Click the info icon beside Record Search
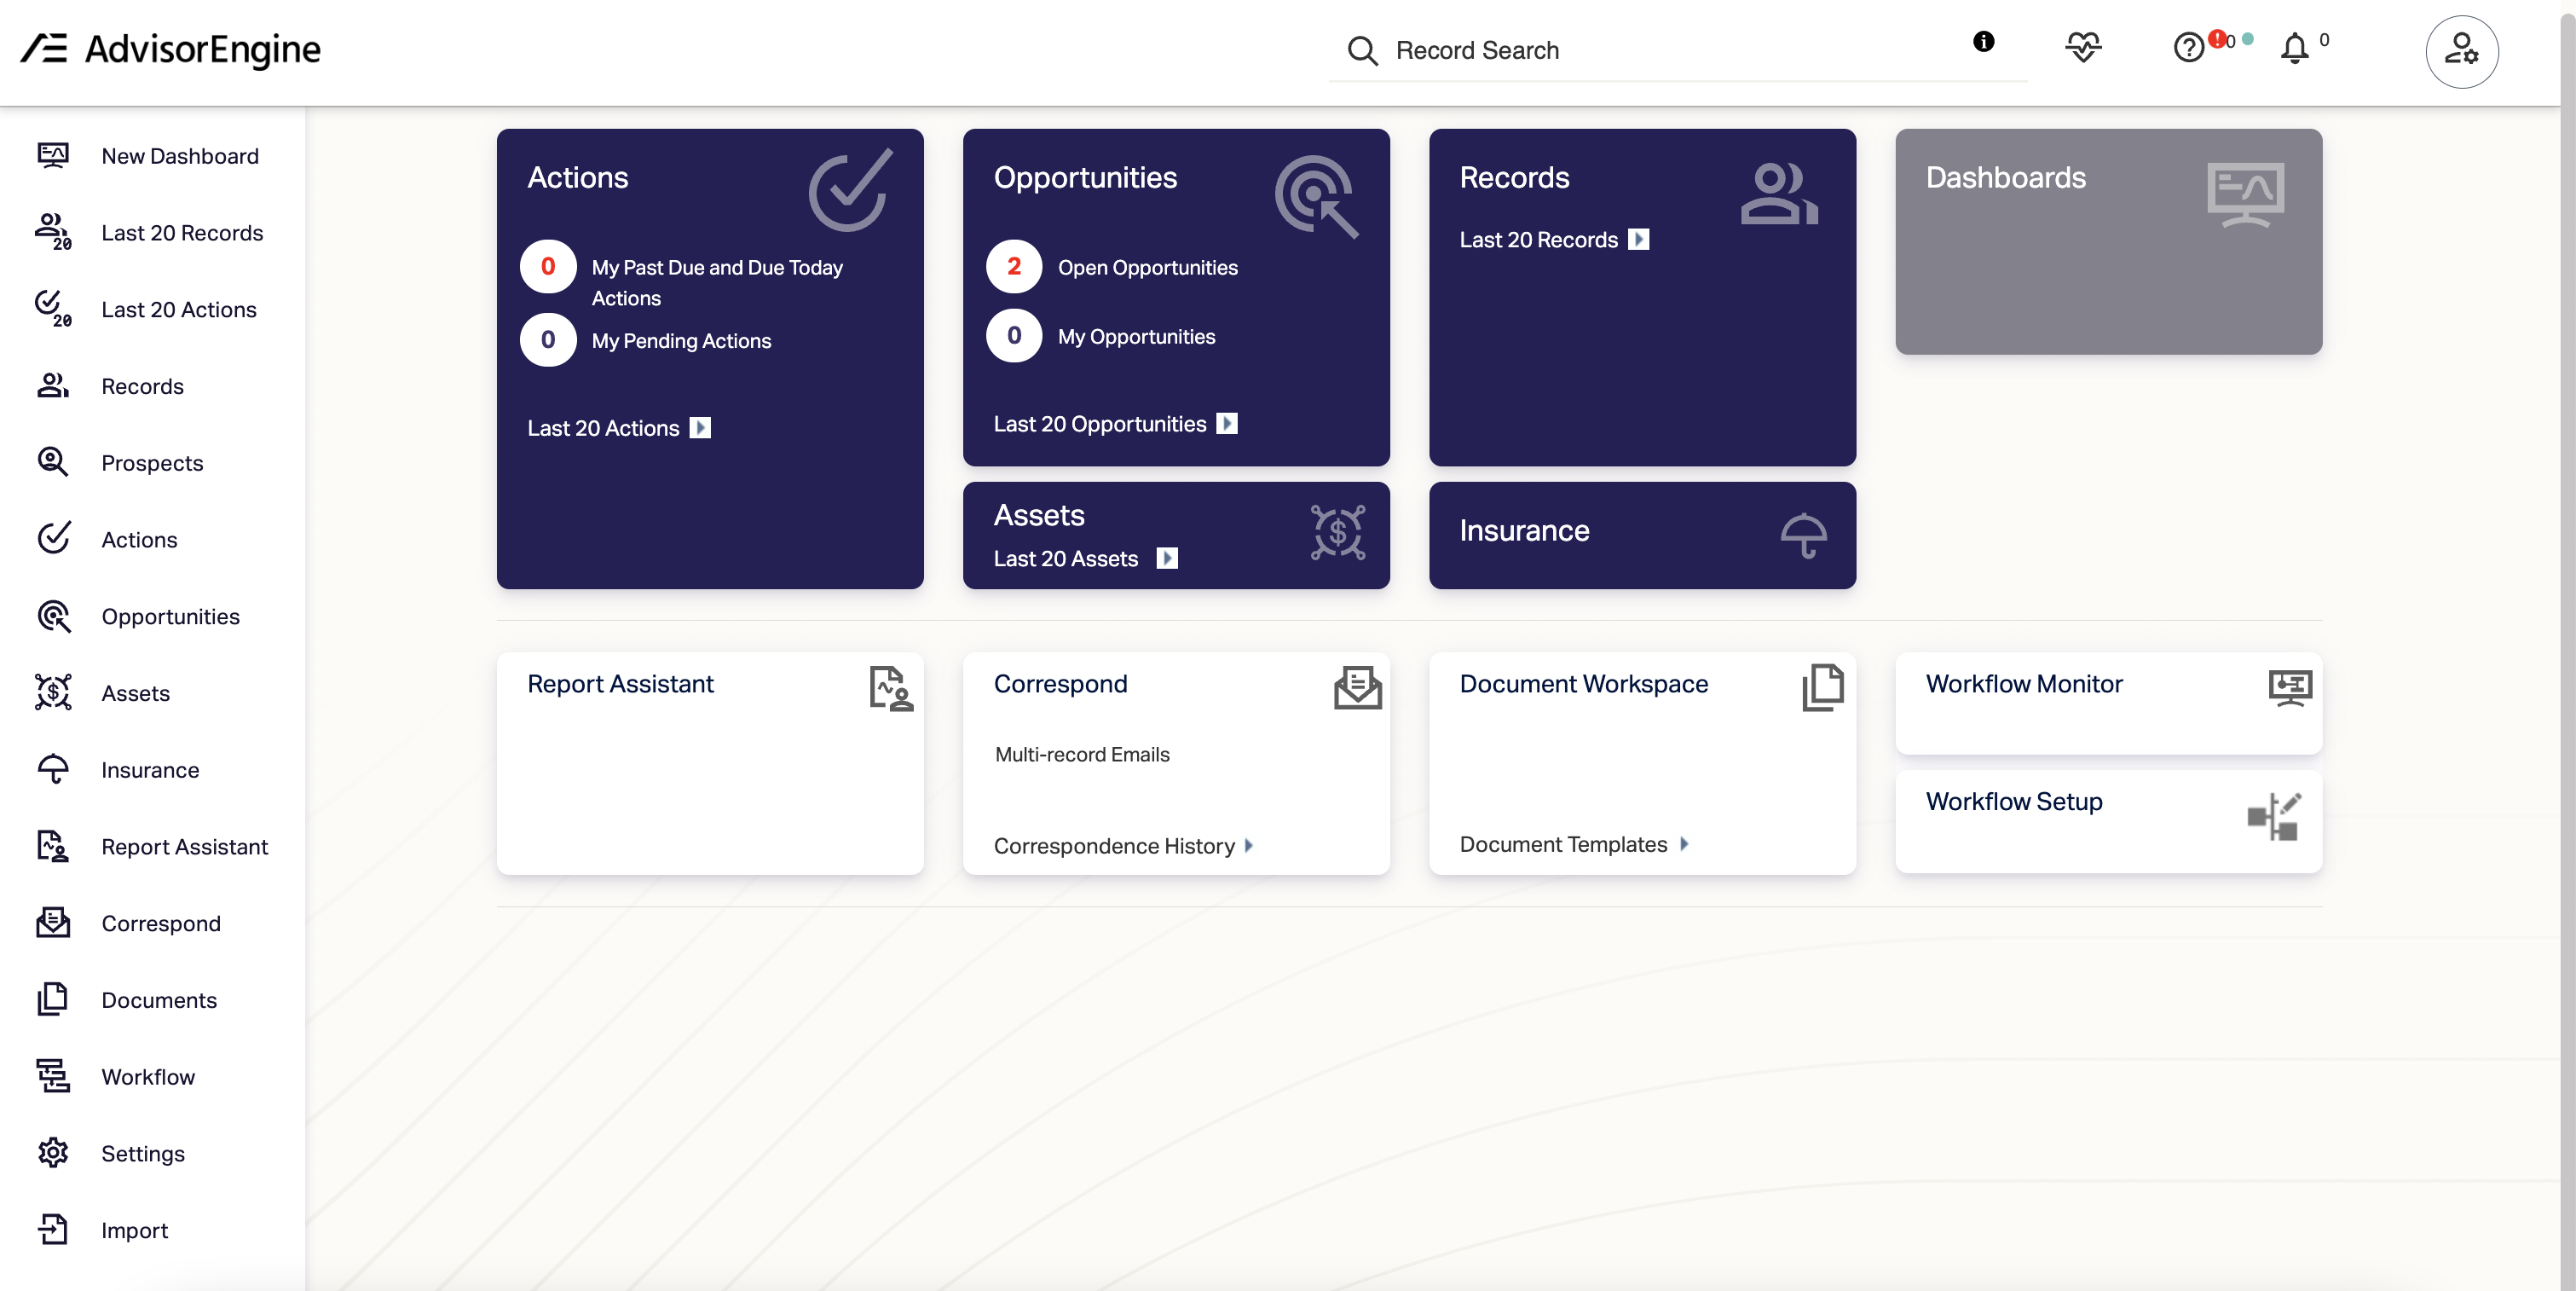 pyautogui.click(x=1983, y=41)
